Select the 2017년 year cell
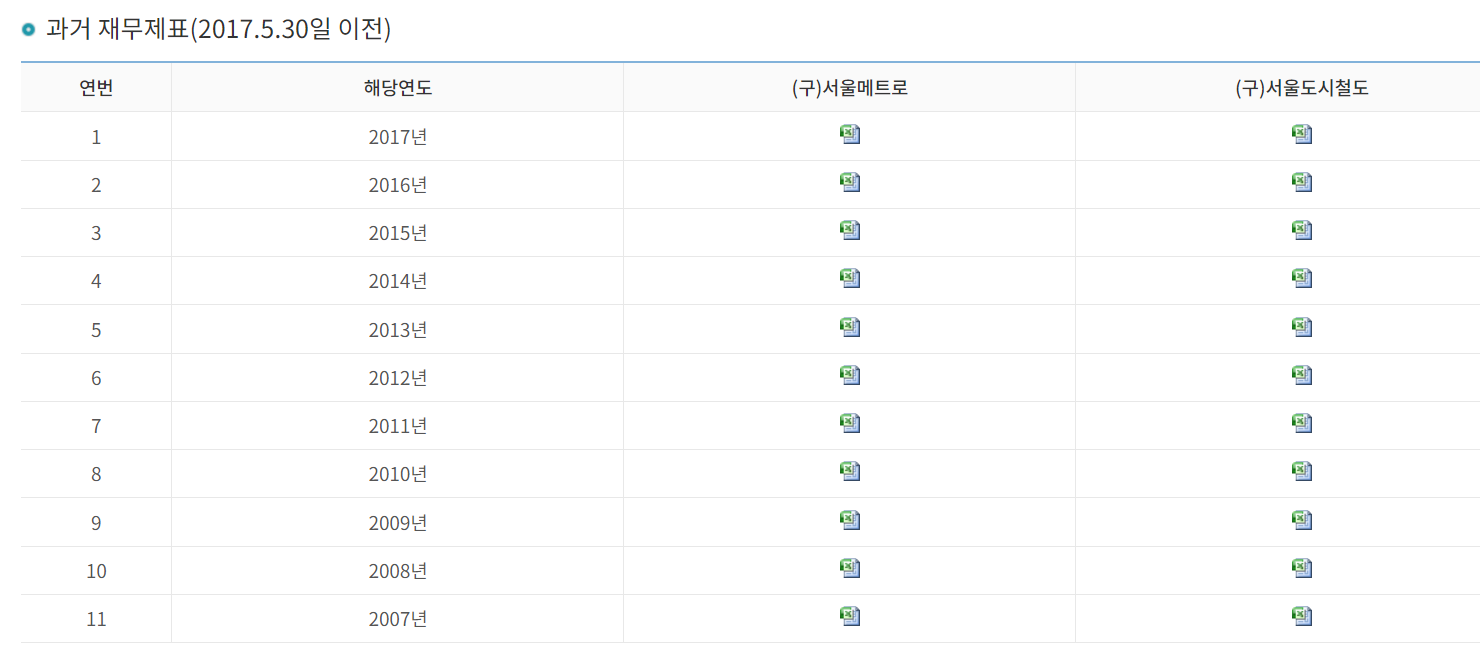This screenshot has width=1480, height=662. coord(398,137)
